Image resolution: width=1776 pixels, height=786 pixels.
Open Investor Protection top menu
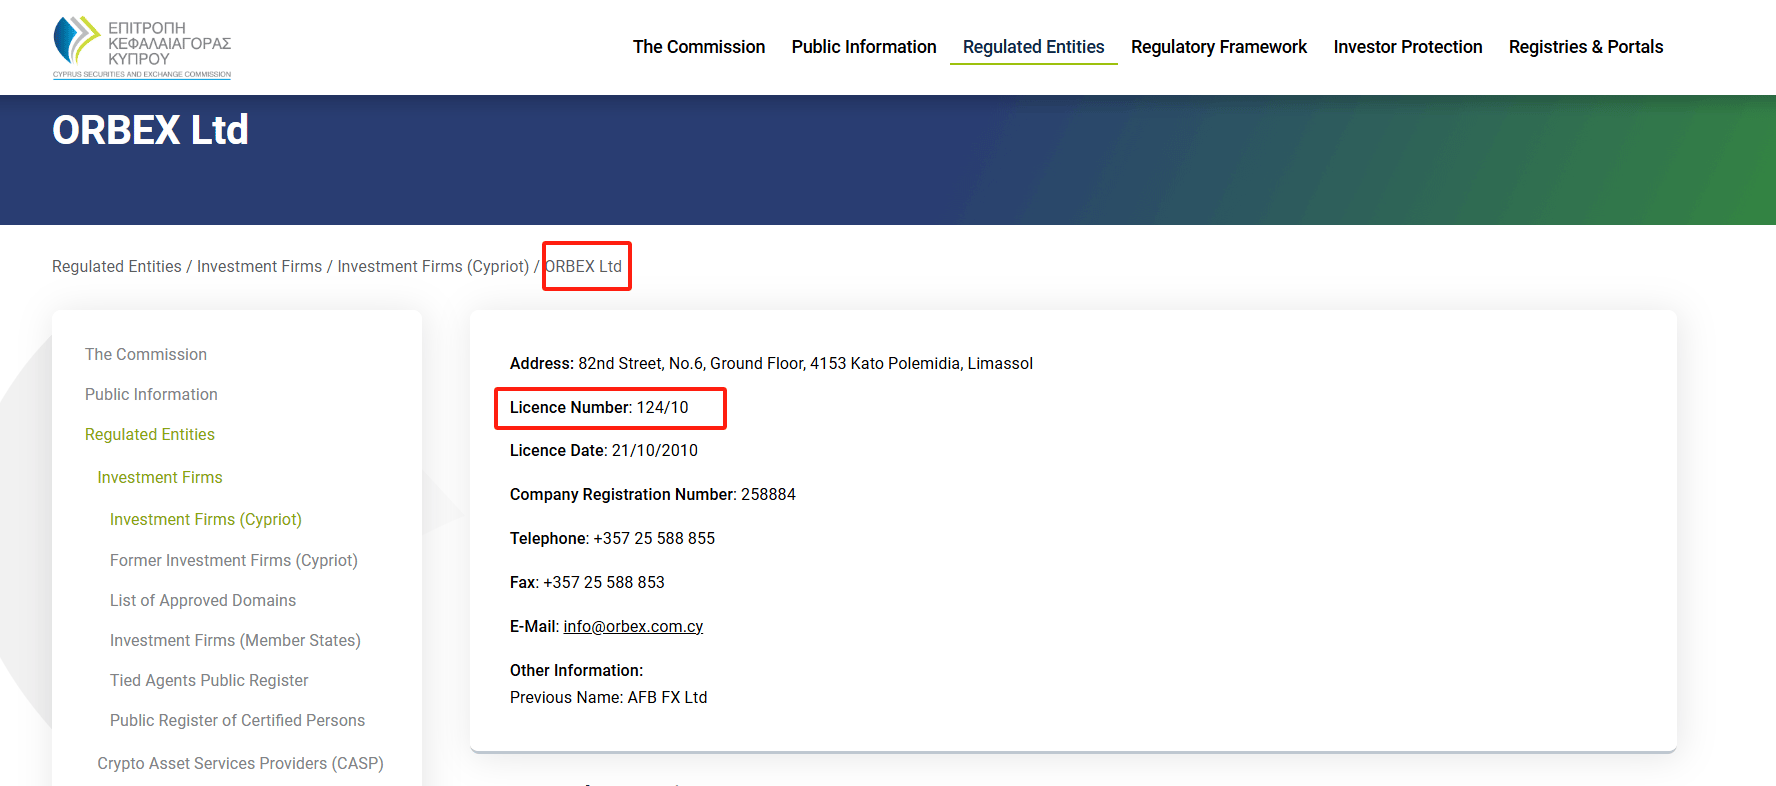(1408, 47)
